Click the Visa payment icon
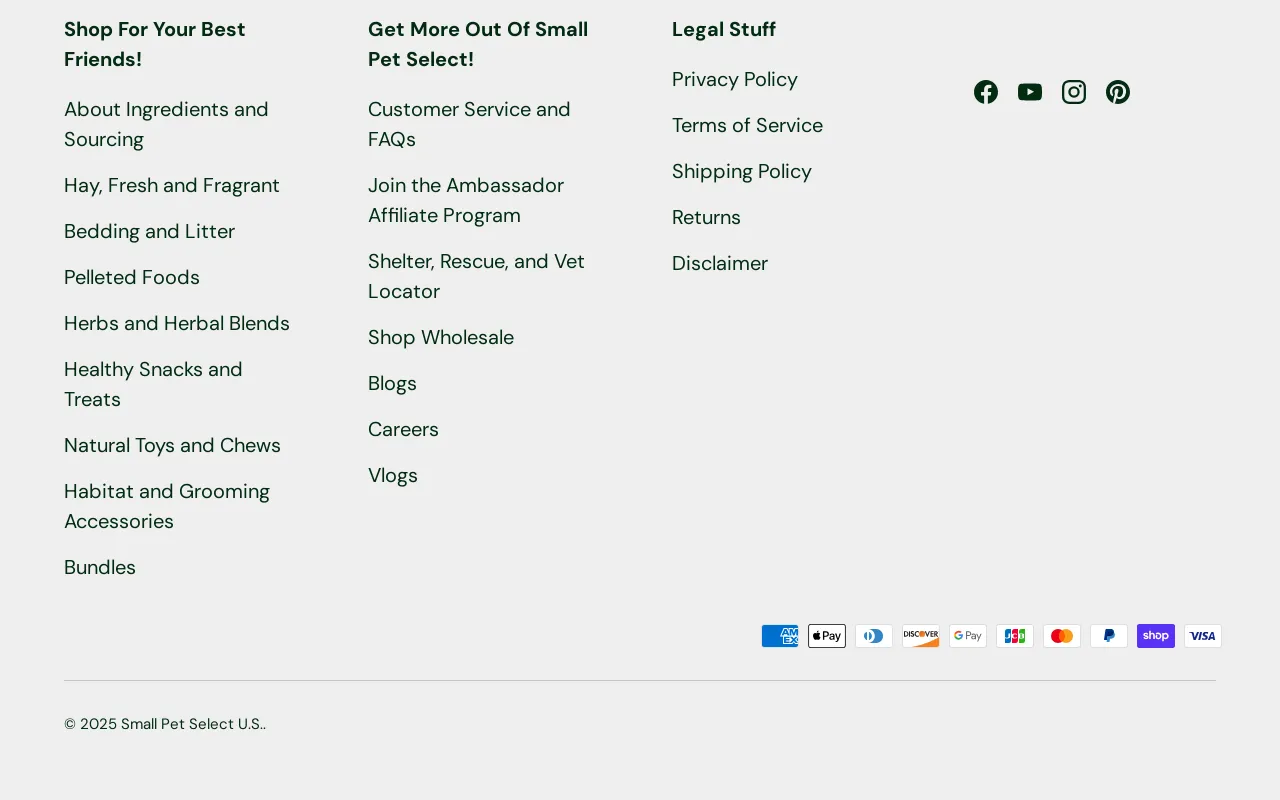The height and width of the screenshot is (800, 1280). click(1203, 636)
